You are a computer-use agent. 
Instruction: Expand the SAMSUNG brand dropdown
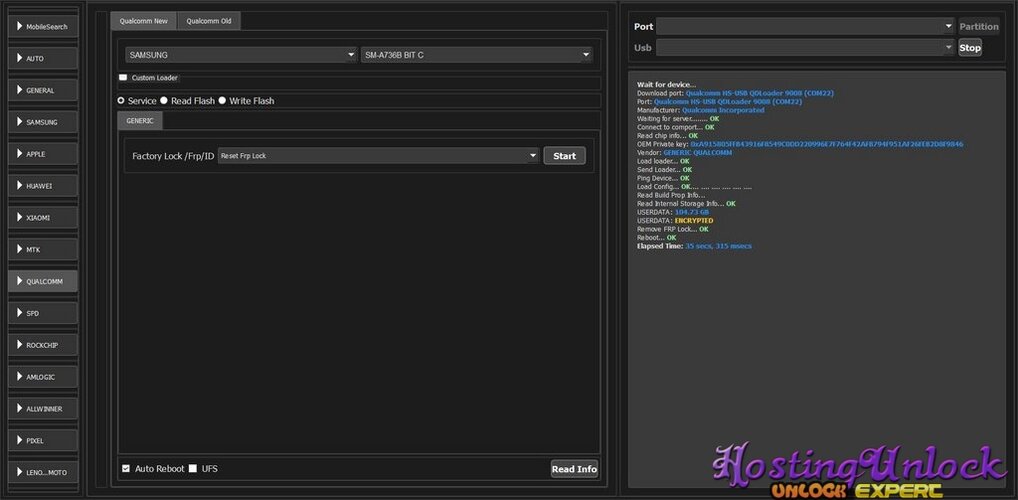pyautogui.click(x=242, y=55)
